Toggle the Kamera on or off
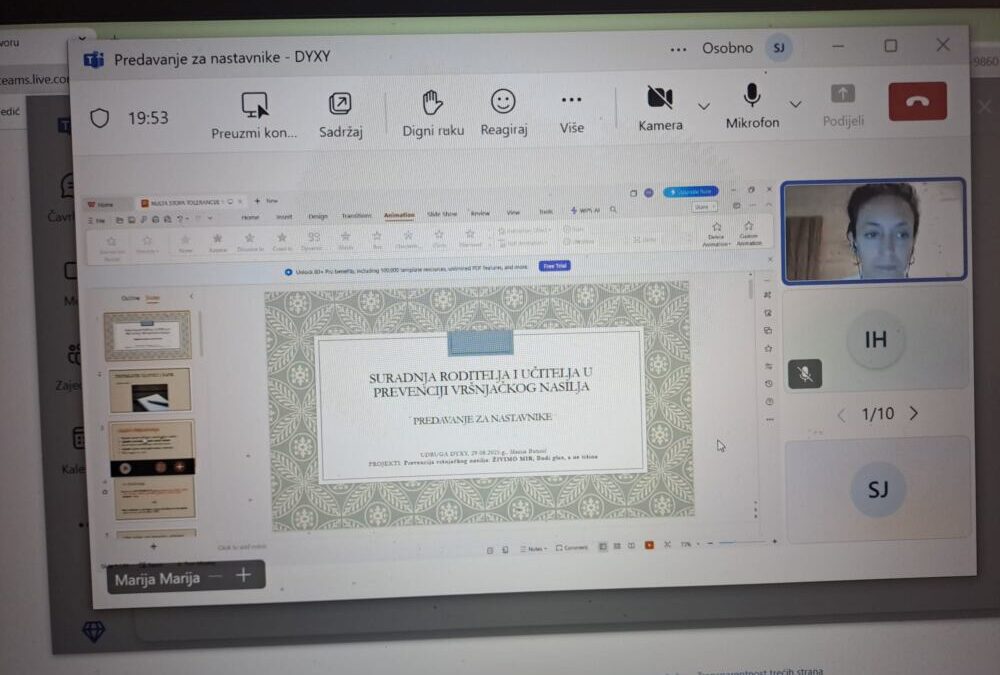This screenshot has height=675, width=1000. pos(660,98)
